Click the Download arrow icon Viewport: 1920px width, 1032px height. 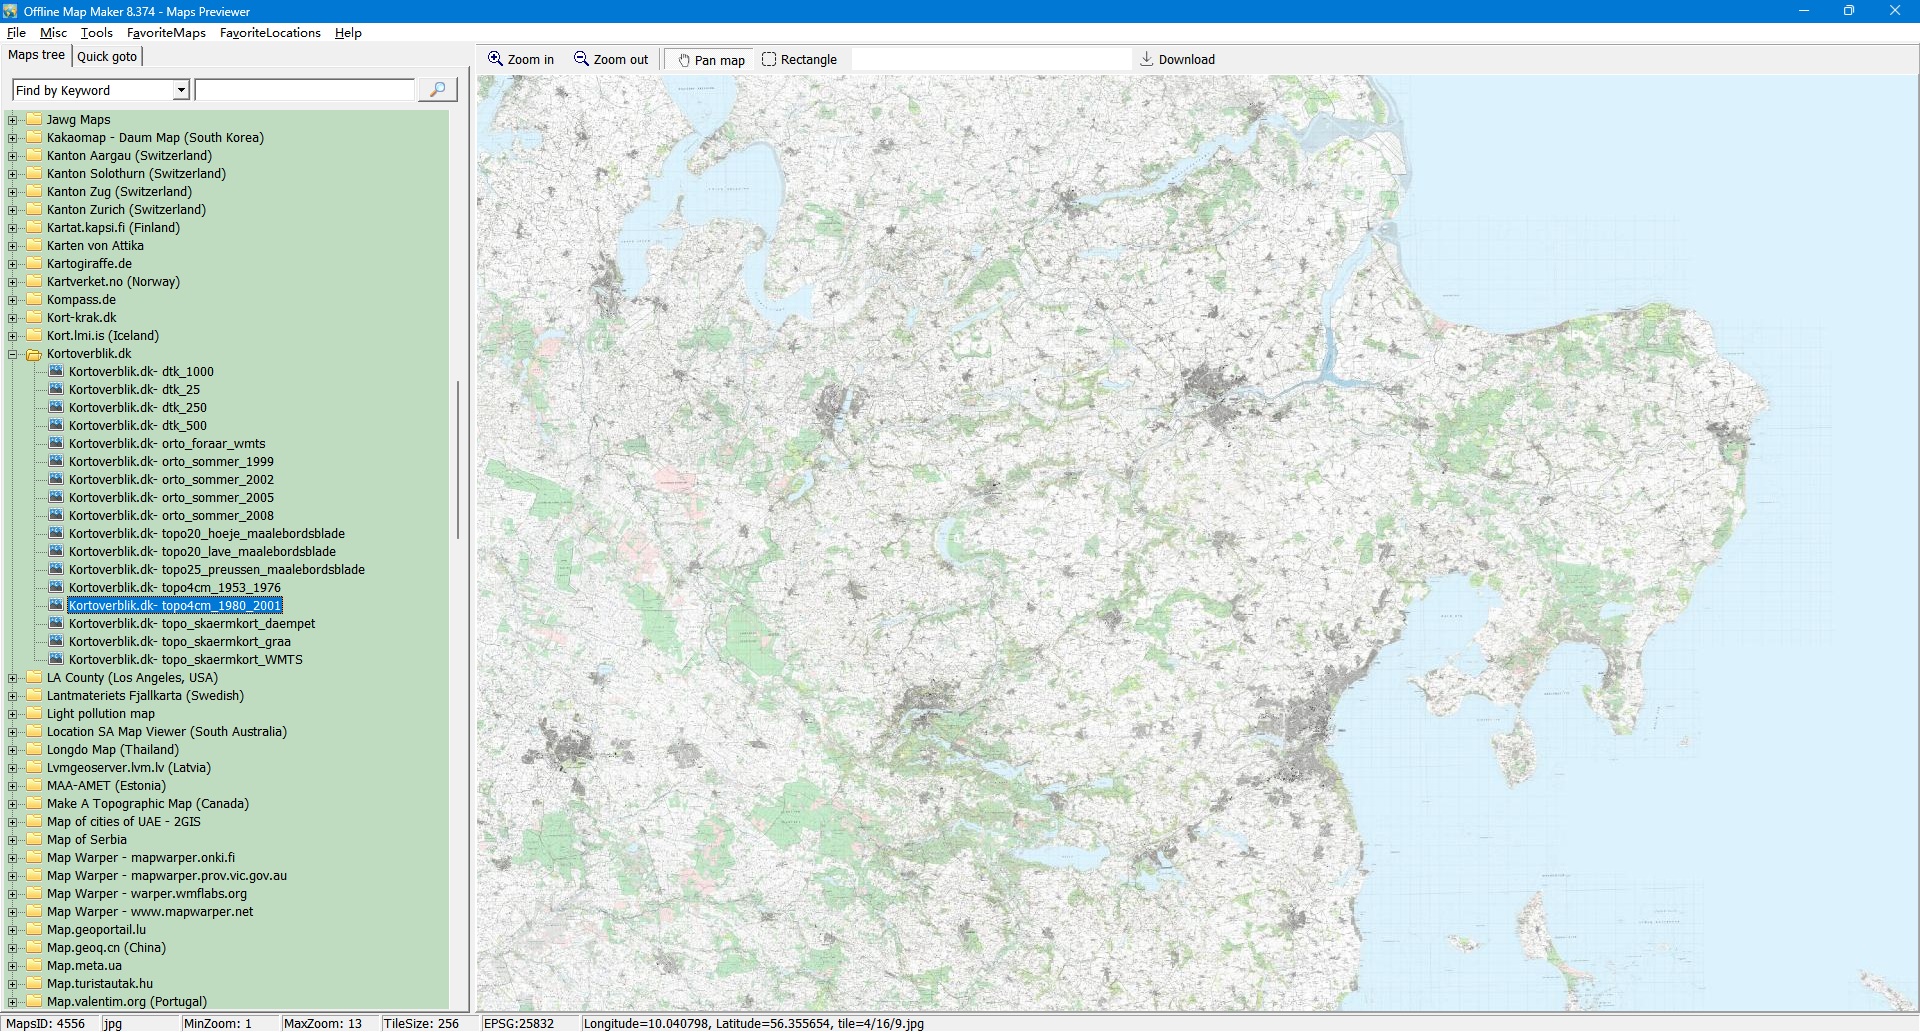(x=1147, y=60)
